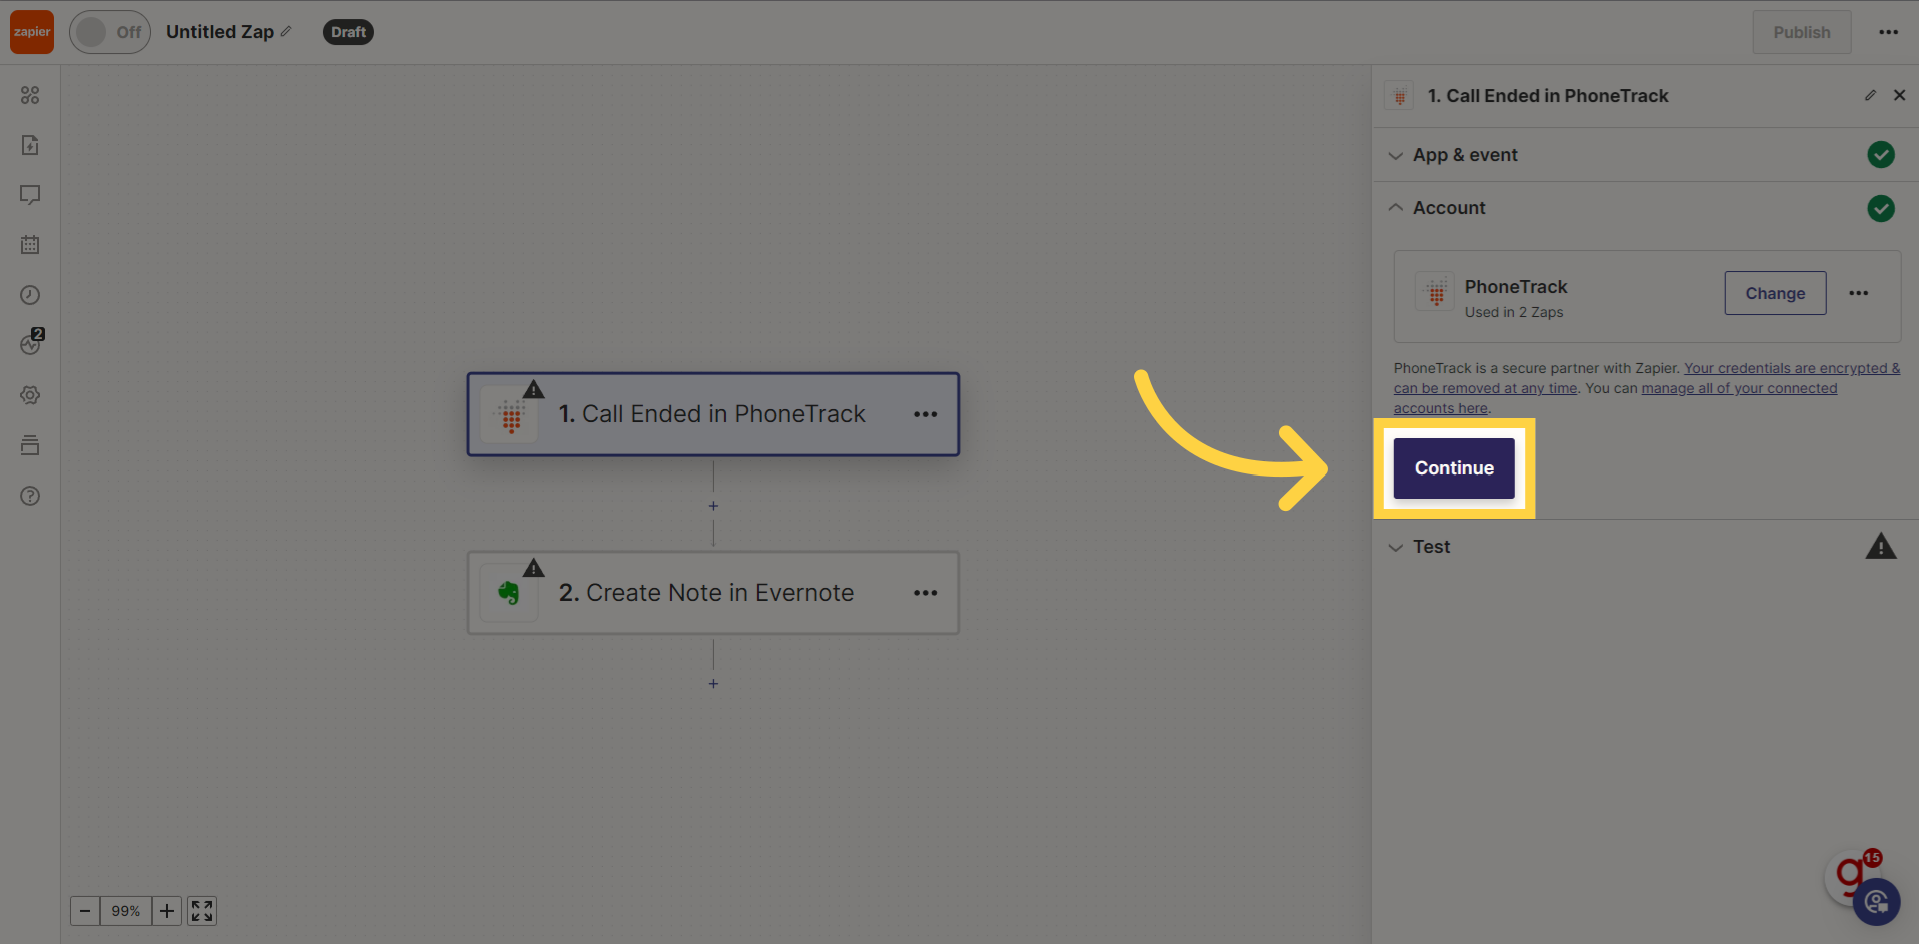Add a step between steps 1 and 2

point(713,506)
